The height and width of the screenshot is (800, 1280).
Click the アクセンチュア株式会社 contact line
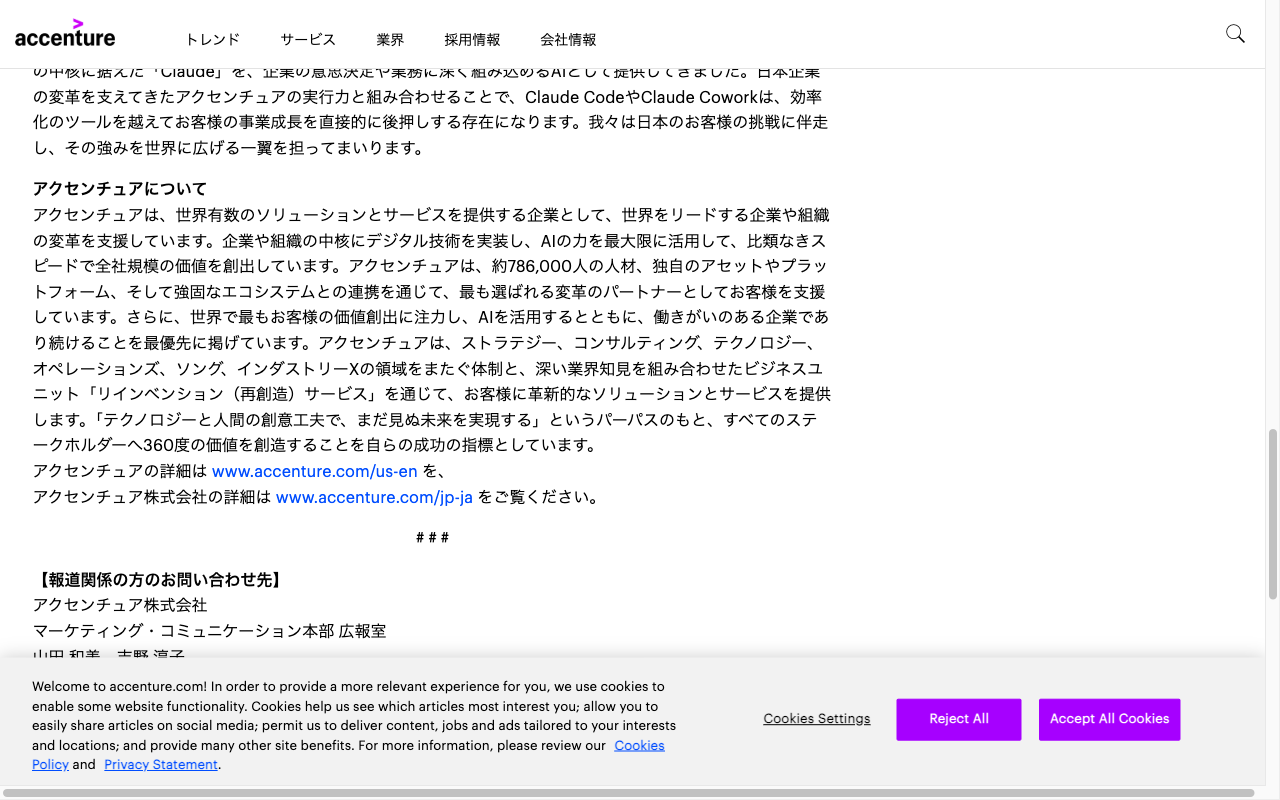[x=120, y=605]
